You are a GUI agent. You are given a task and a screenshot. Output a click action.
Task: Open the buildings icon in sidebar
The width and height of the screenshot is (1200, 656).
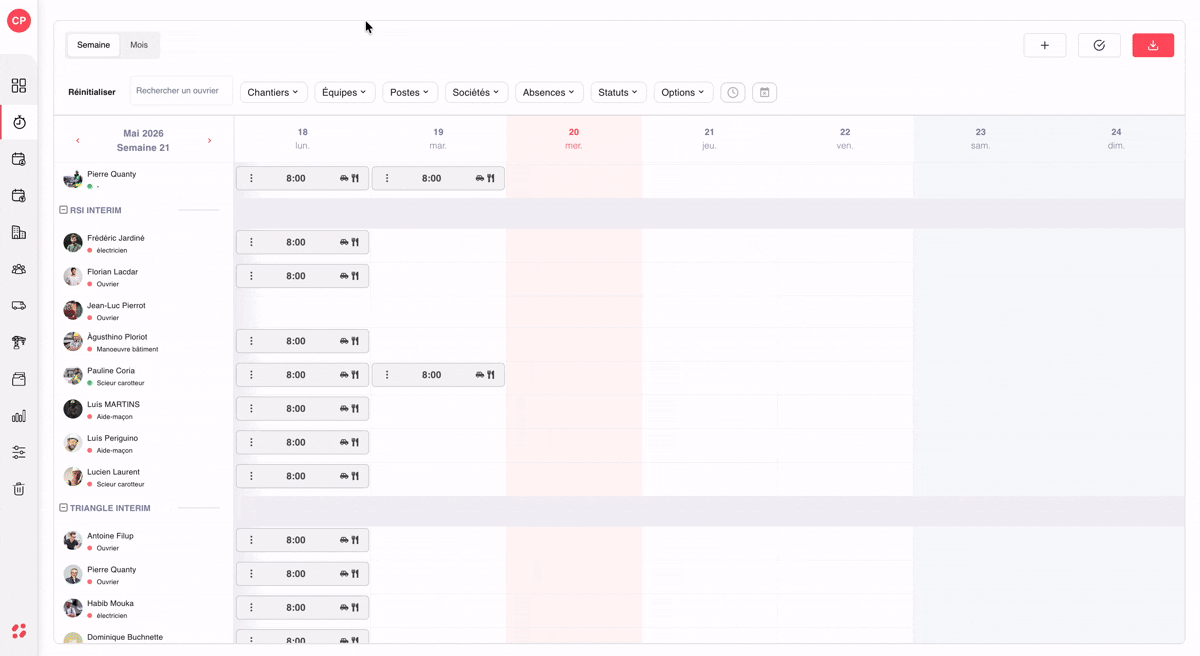pos(19,232)
